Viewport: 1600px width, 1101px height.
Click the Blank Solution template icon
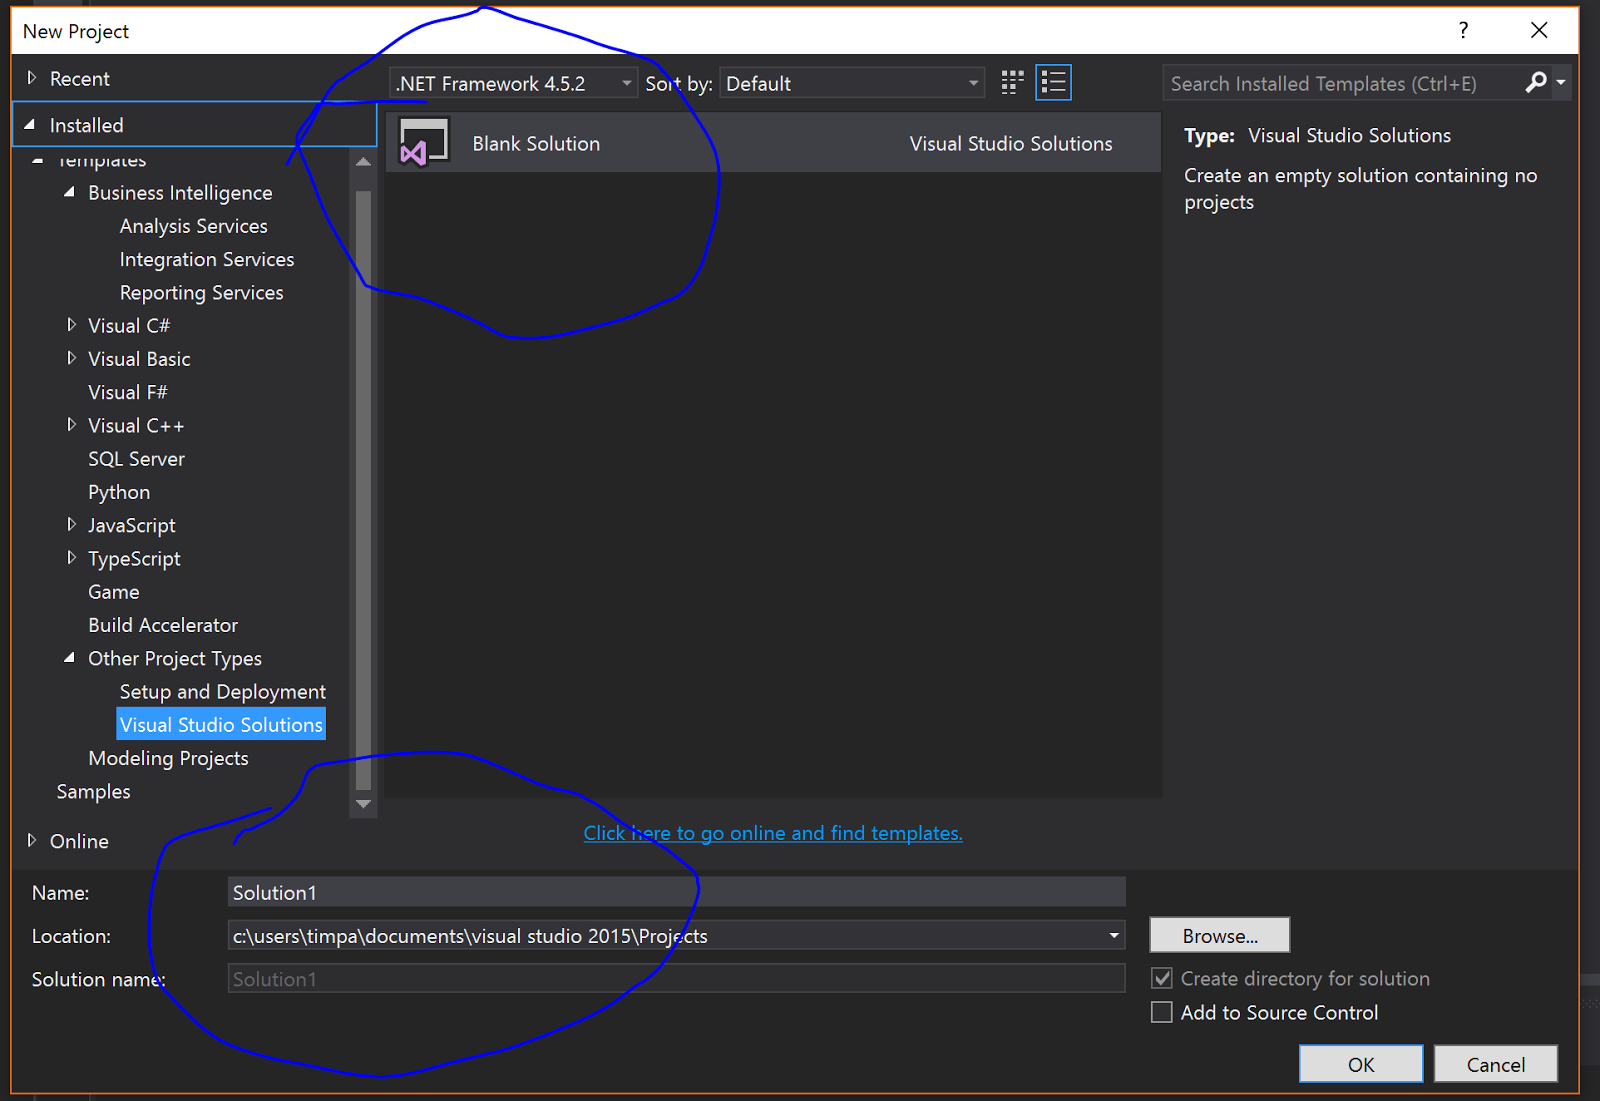tap(424, 142)
